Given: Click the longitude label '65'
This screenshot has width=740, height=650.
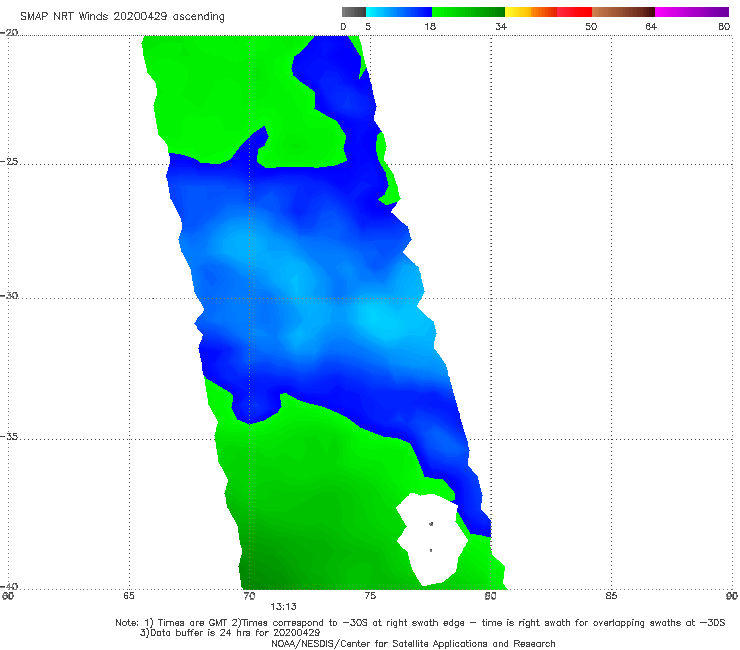Looking at the screenshot, I should tap(129, 596).
